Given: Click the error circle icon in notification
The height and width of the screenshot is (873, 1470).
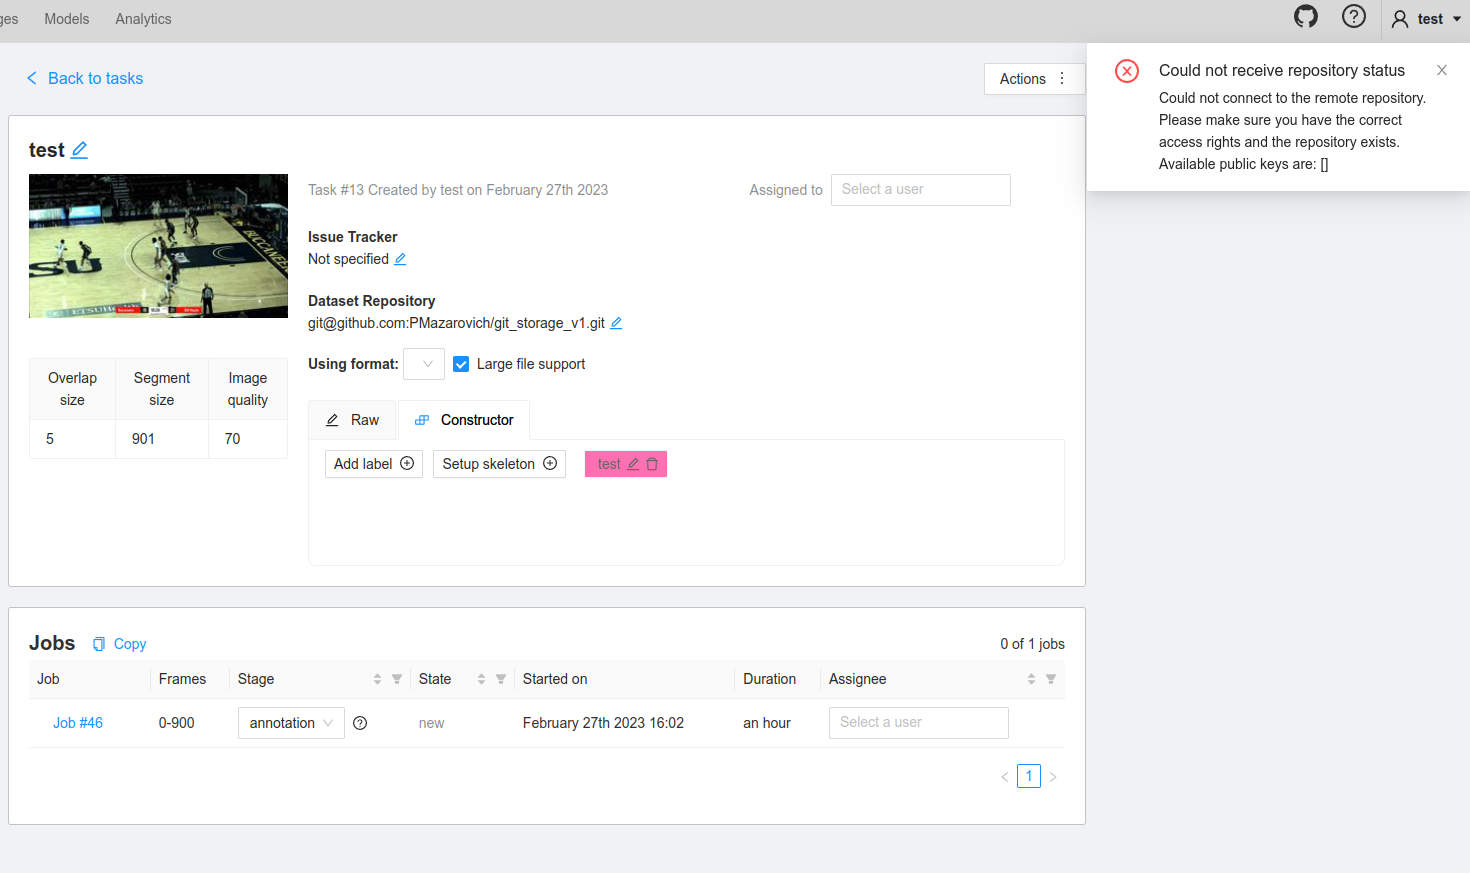Looking at the screenshot, I should click(1127, 71).
